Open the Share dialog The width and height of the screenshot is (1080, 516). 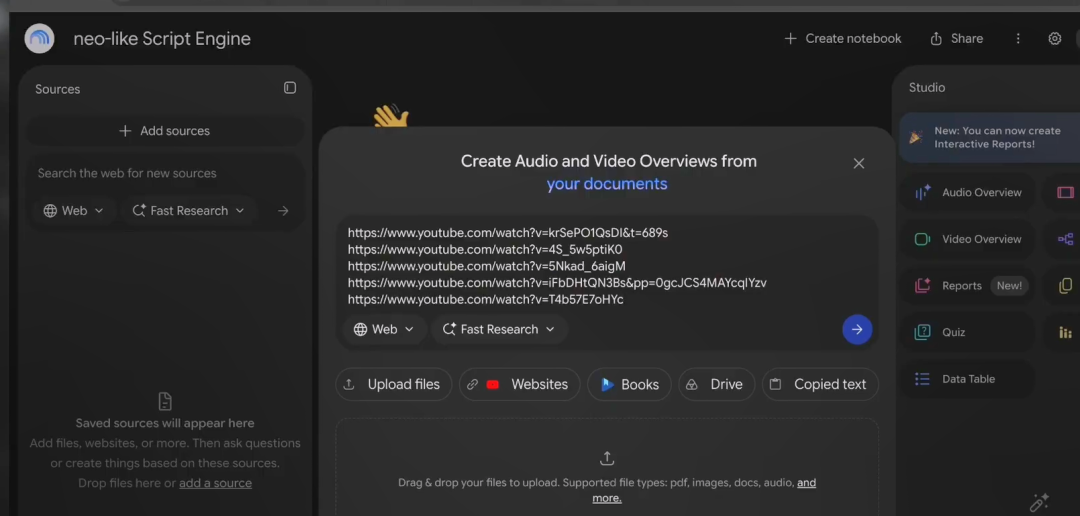coord(956,39)
